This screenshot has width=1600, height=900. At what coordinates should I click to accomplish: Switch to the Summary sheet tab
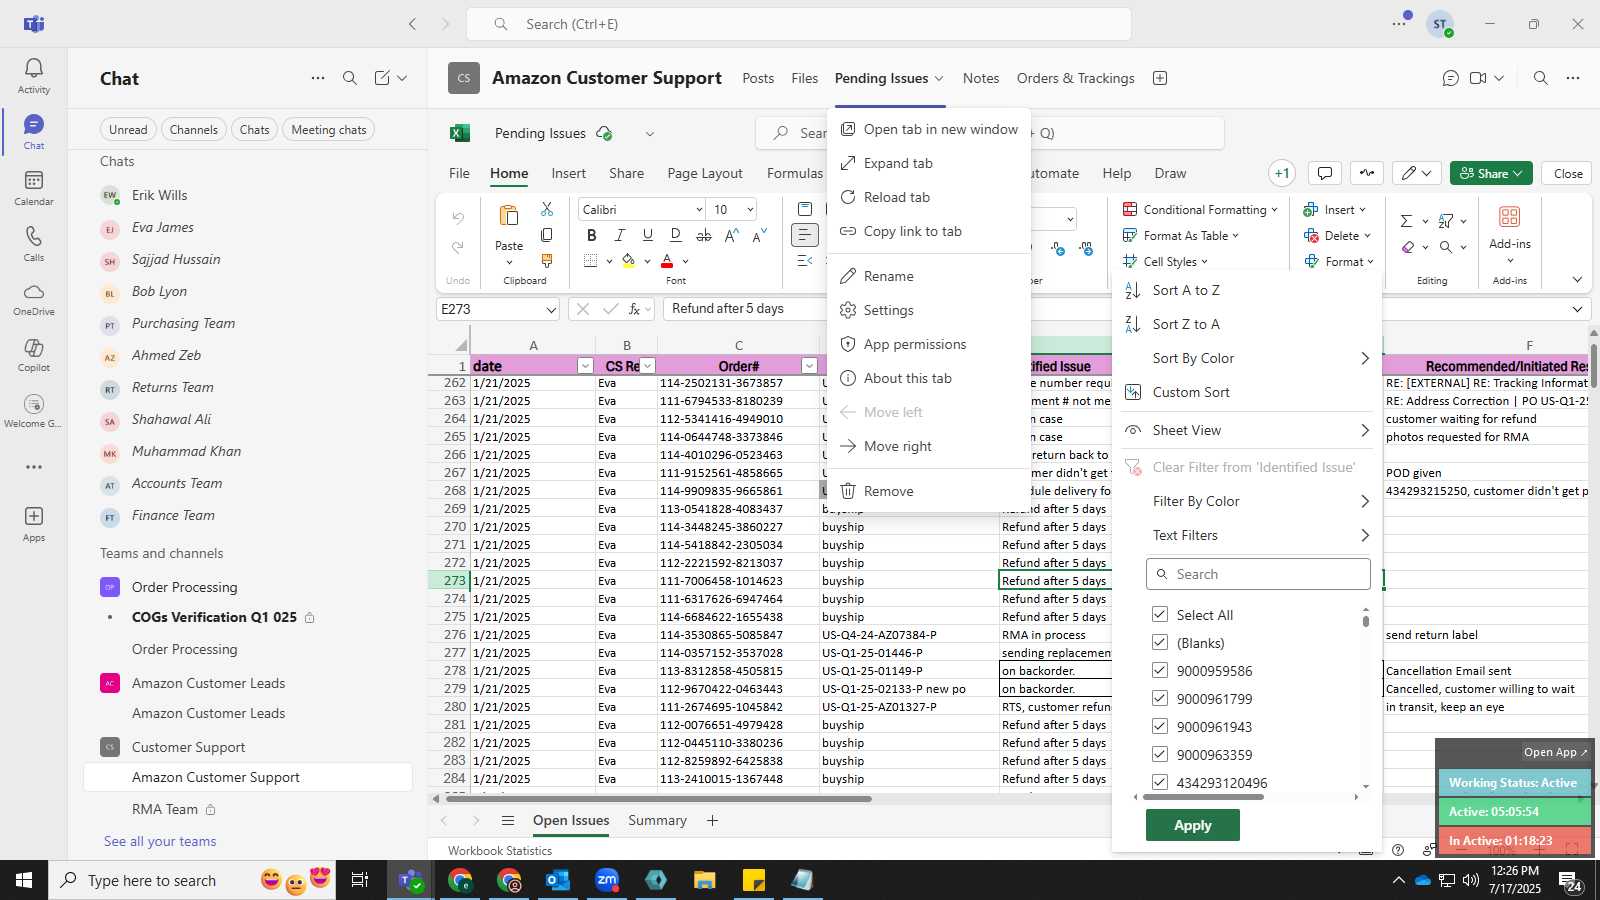coord(657,820)
